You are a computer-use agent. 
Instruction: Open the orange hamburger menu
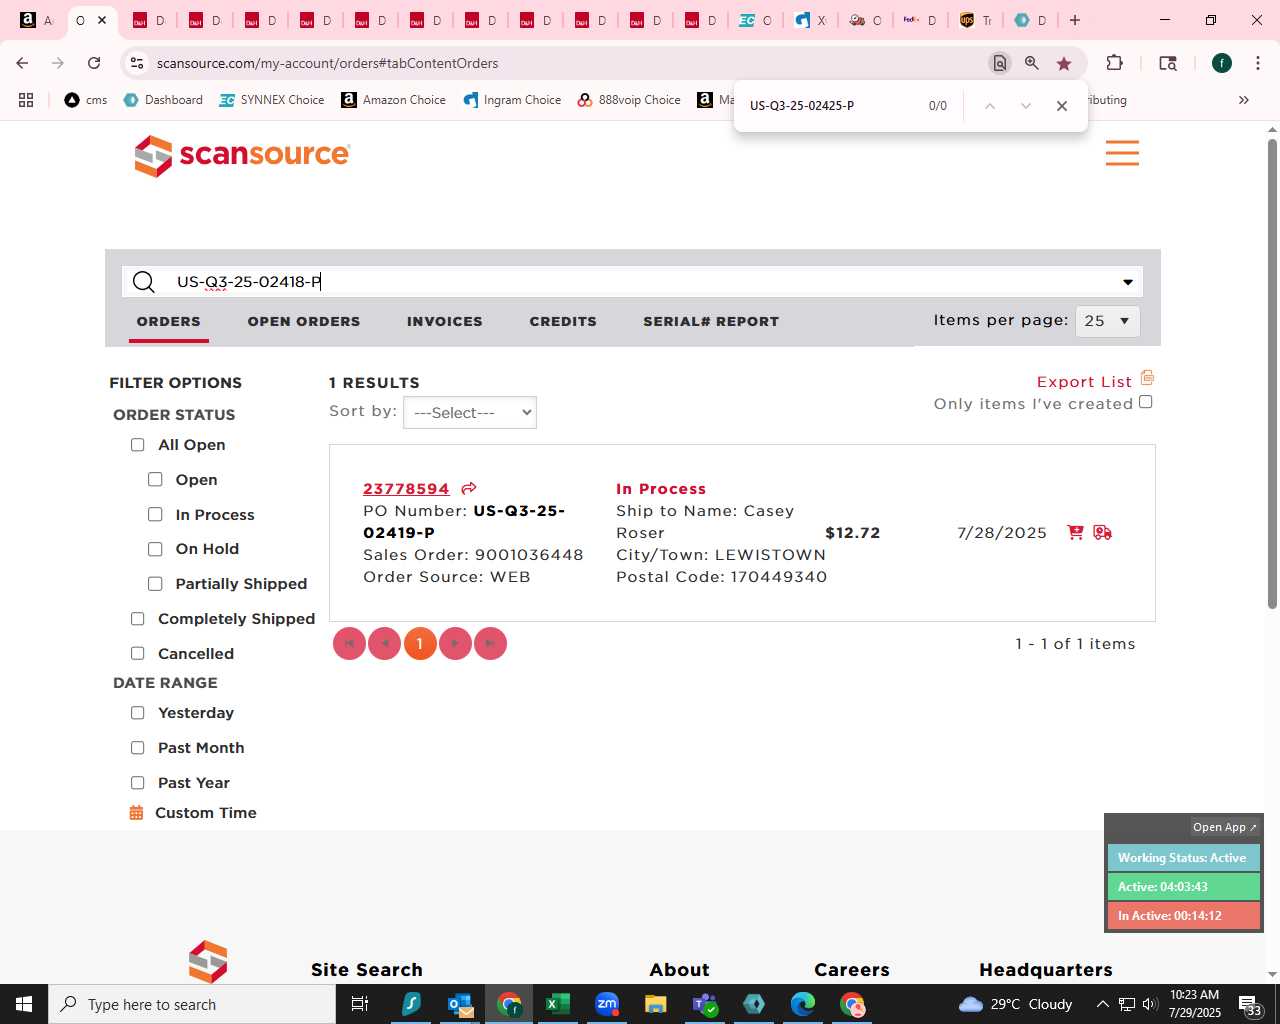coord(1122,153)
